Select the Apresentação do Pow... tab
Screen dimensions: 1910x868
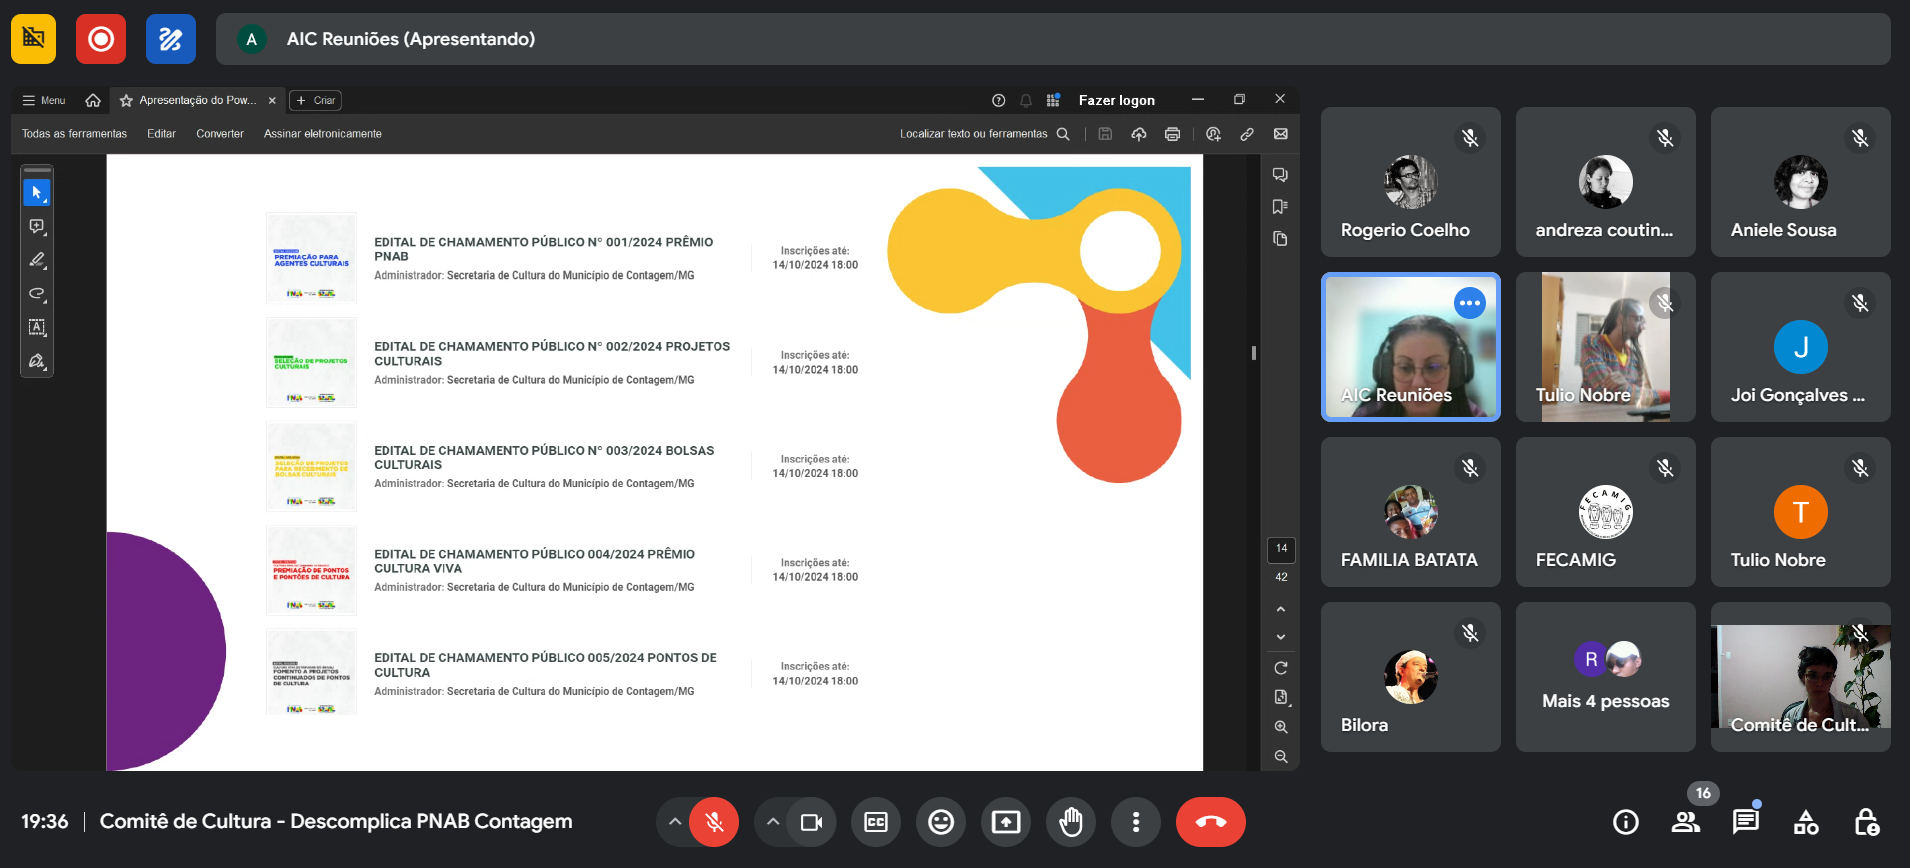197,100
